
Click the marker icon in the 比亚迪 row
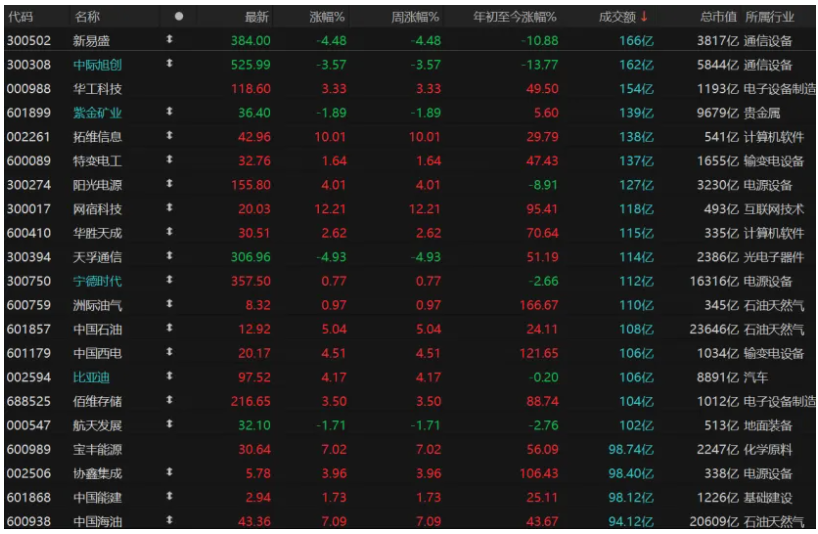click(169, 376)
